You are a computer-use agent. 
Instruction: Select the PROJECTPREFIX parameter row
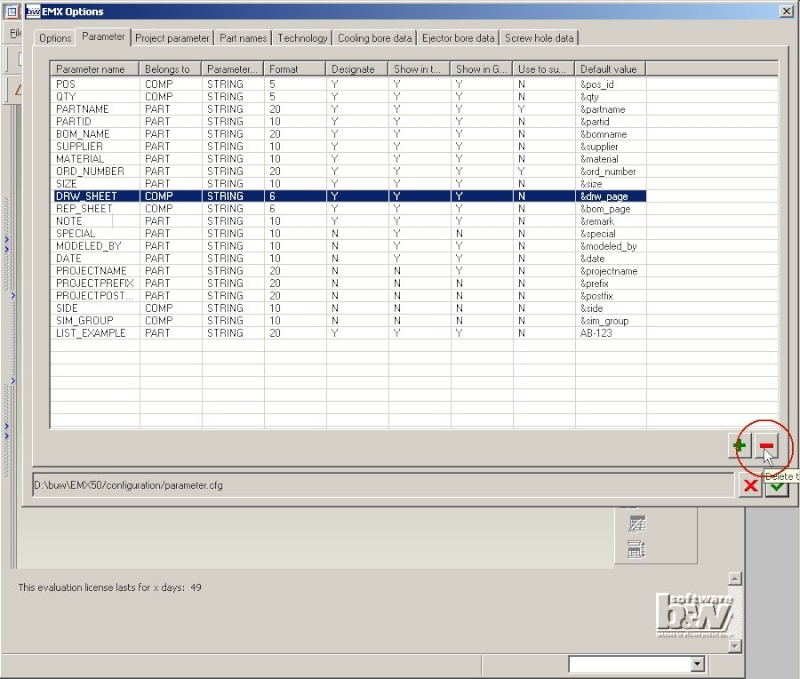pyautogui.click(x=349, y=283)
